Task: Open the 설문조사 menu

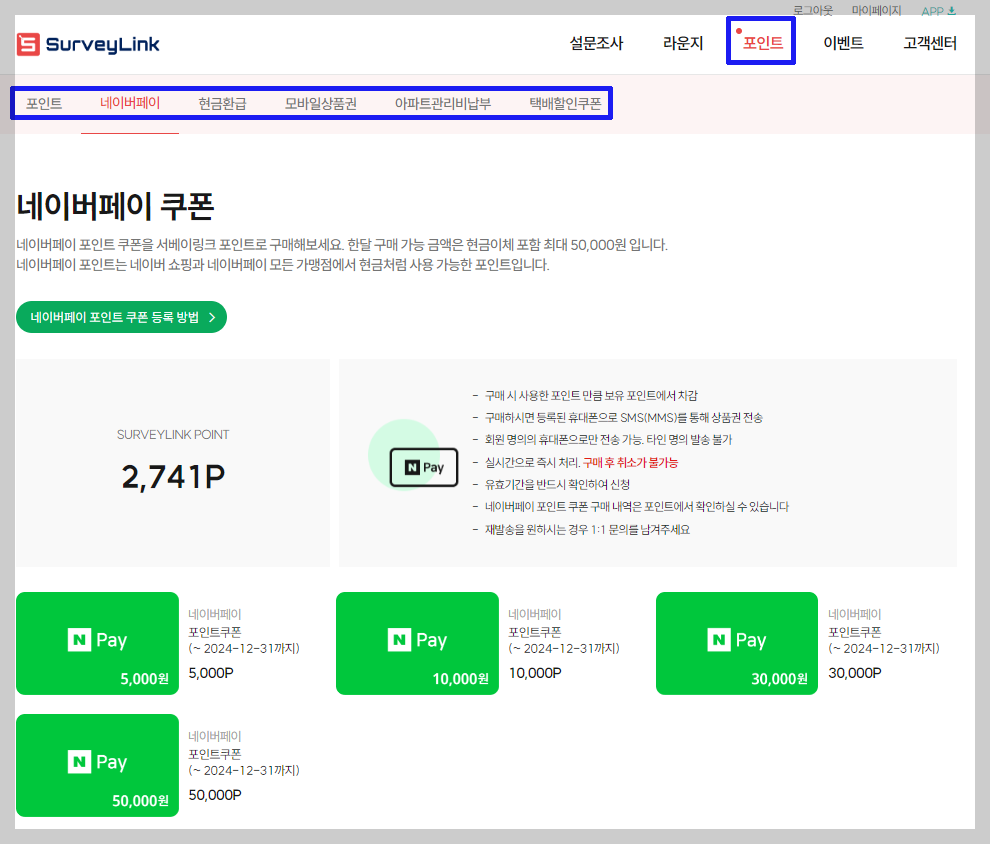Action: click(x=596, y=43)
